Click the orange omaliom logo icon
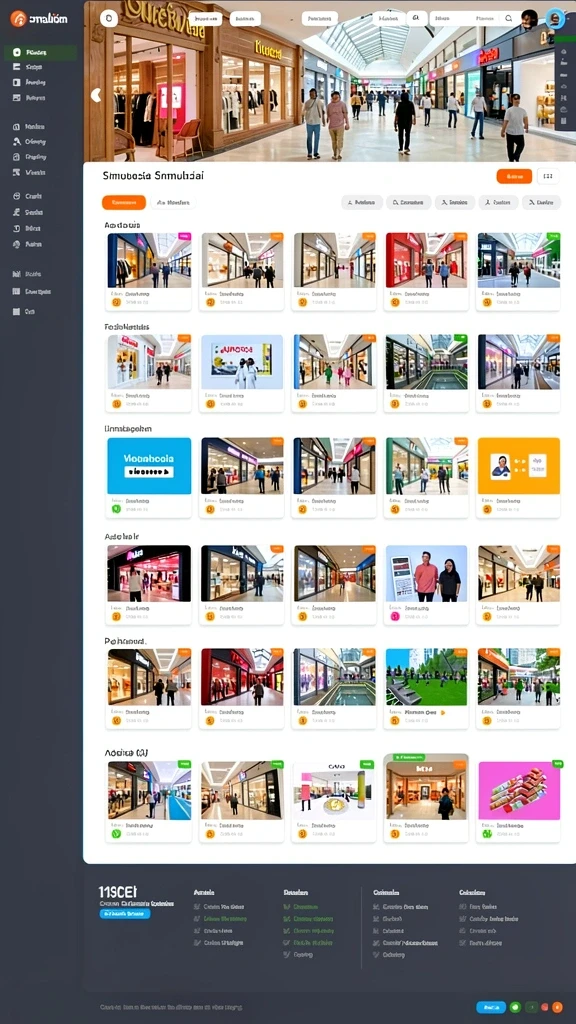 tap(18, 19)
